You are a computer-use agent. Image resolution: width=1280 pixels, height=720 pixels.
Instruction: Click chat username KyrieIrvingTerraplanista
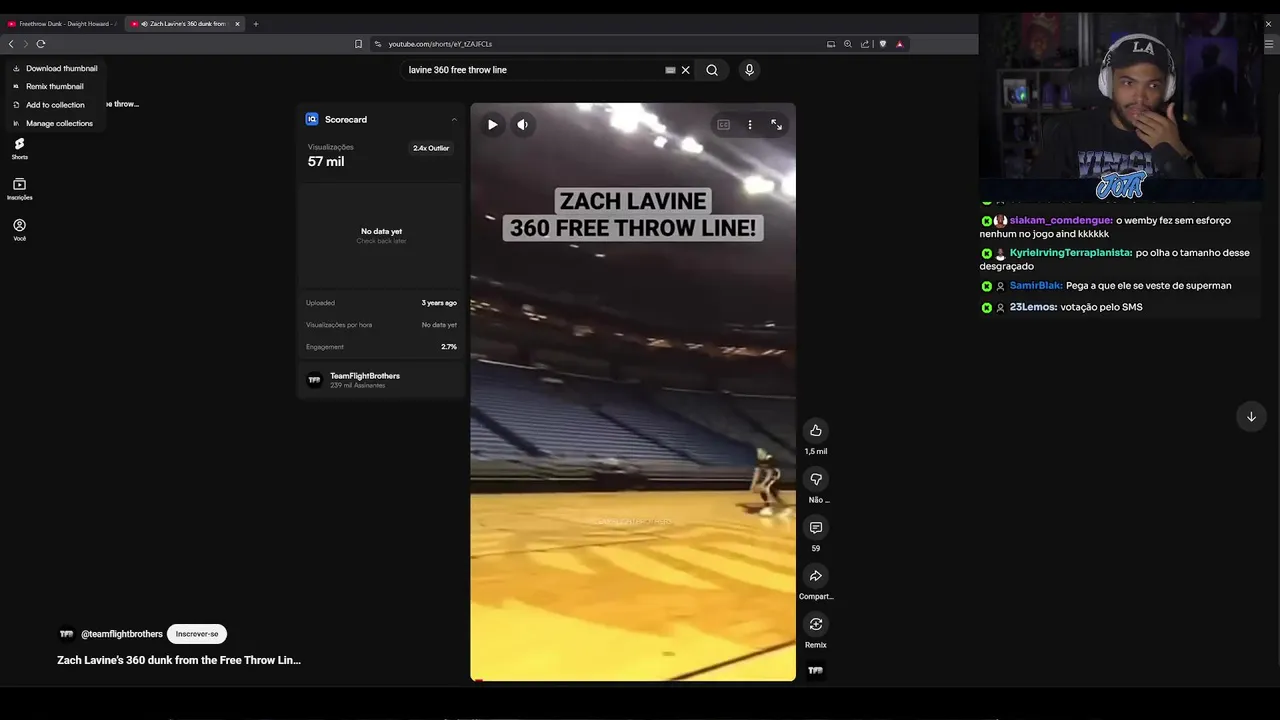click(1071, 253)
